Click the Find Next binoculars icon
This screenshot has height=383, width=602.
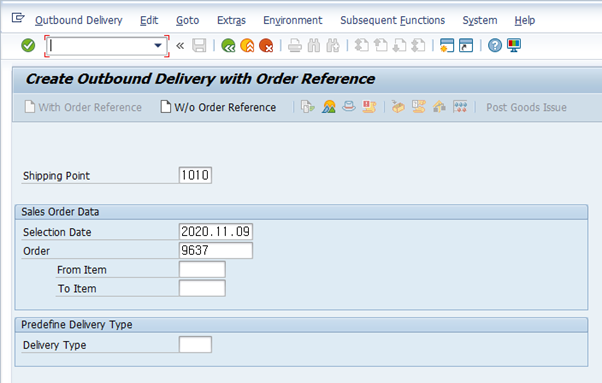(333, 46)
